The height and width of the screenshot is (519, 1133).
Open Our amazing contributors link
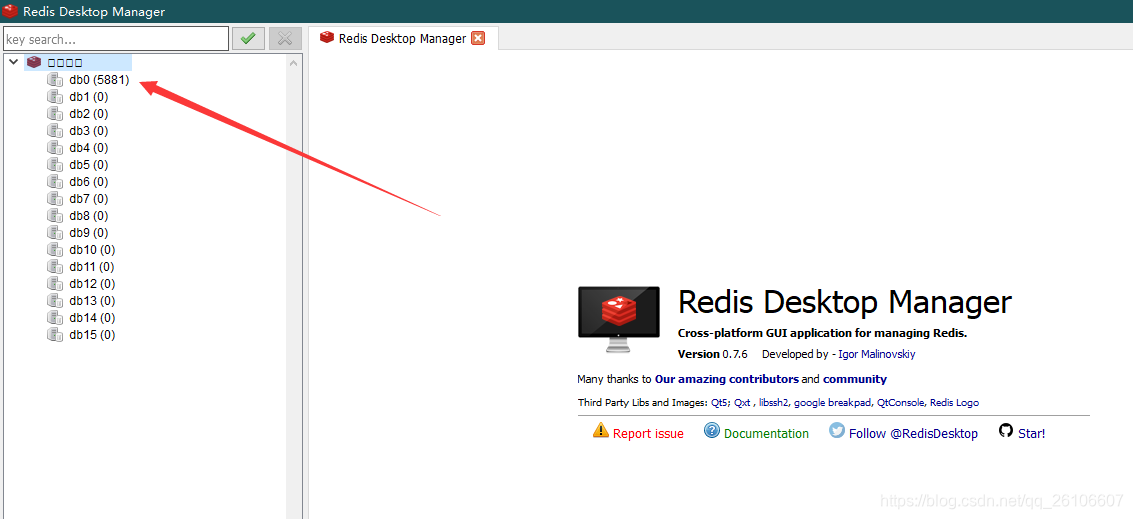coord(727,379)
